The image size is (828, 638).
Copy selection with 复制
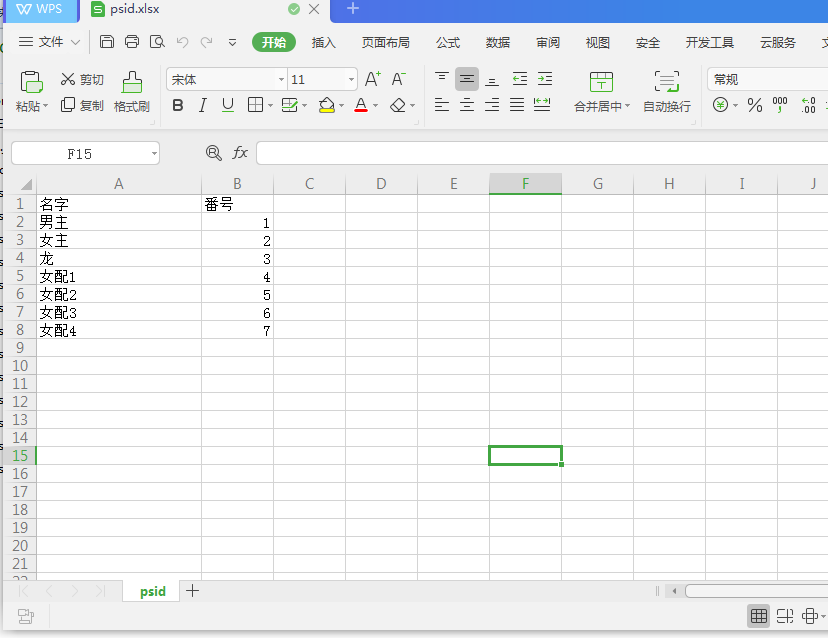click(x=82, y=105)
